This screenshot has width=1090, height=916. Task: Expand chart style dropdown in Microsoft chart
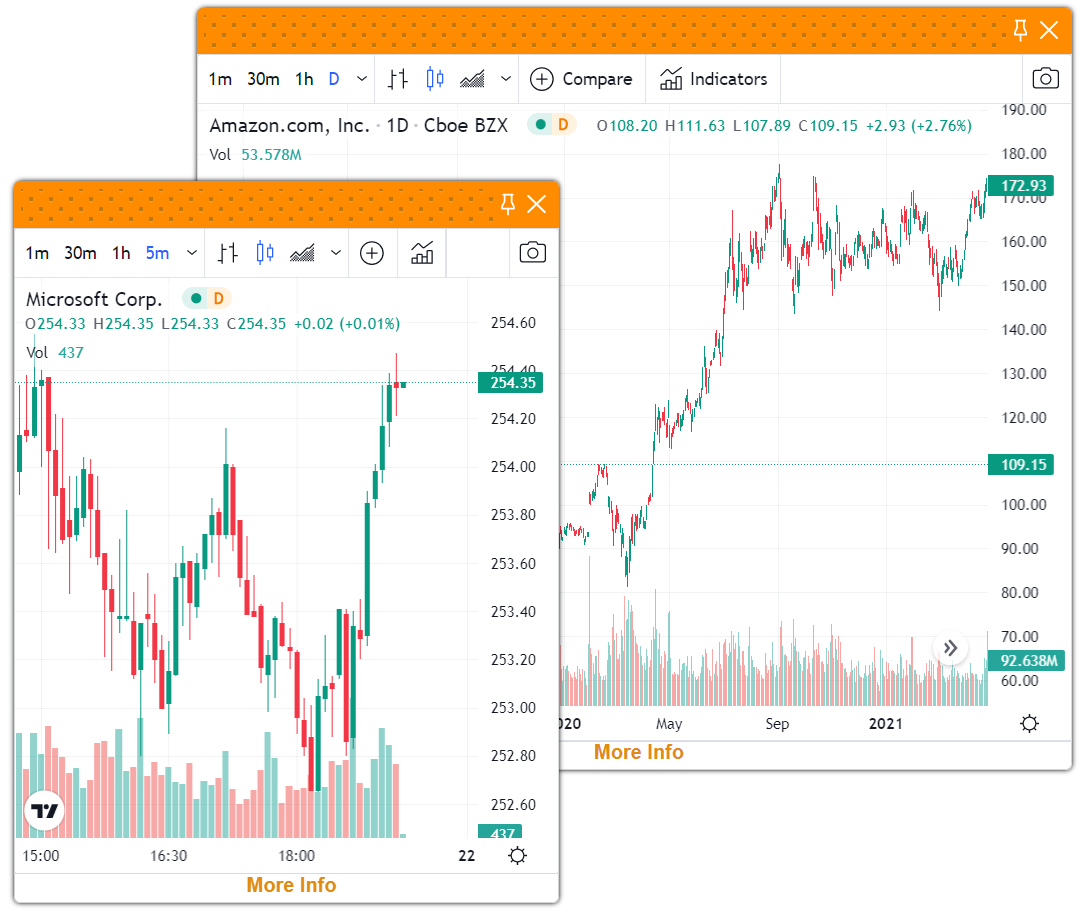(336, 253)
